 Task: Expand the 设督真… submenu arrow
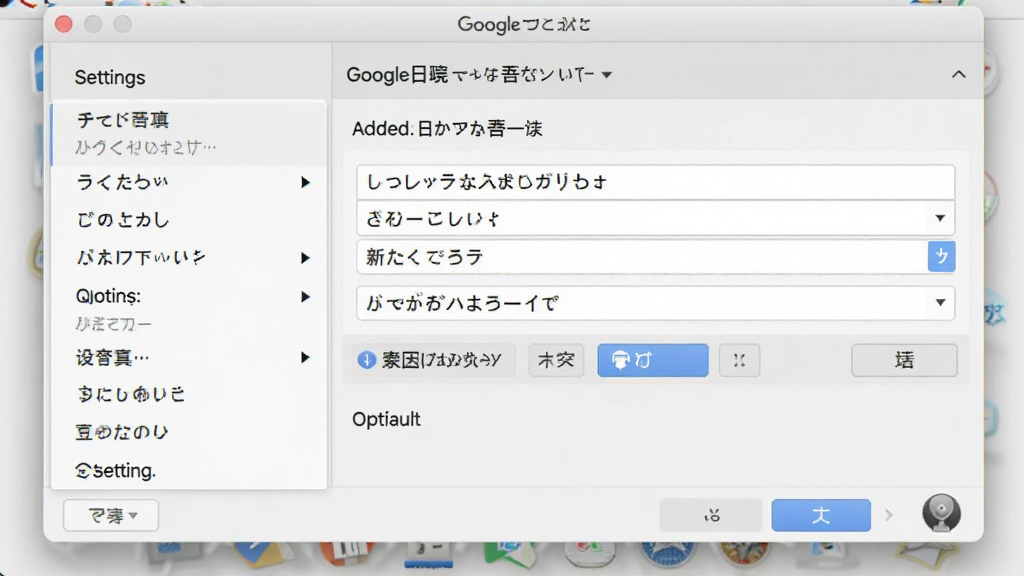point(305,357)
